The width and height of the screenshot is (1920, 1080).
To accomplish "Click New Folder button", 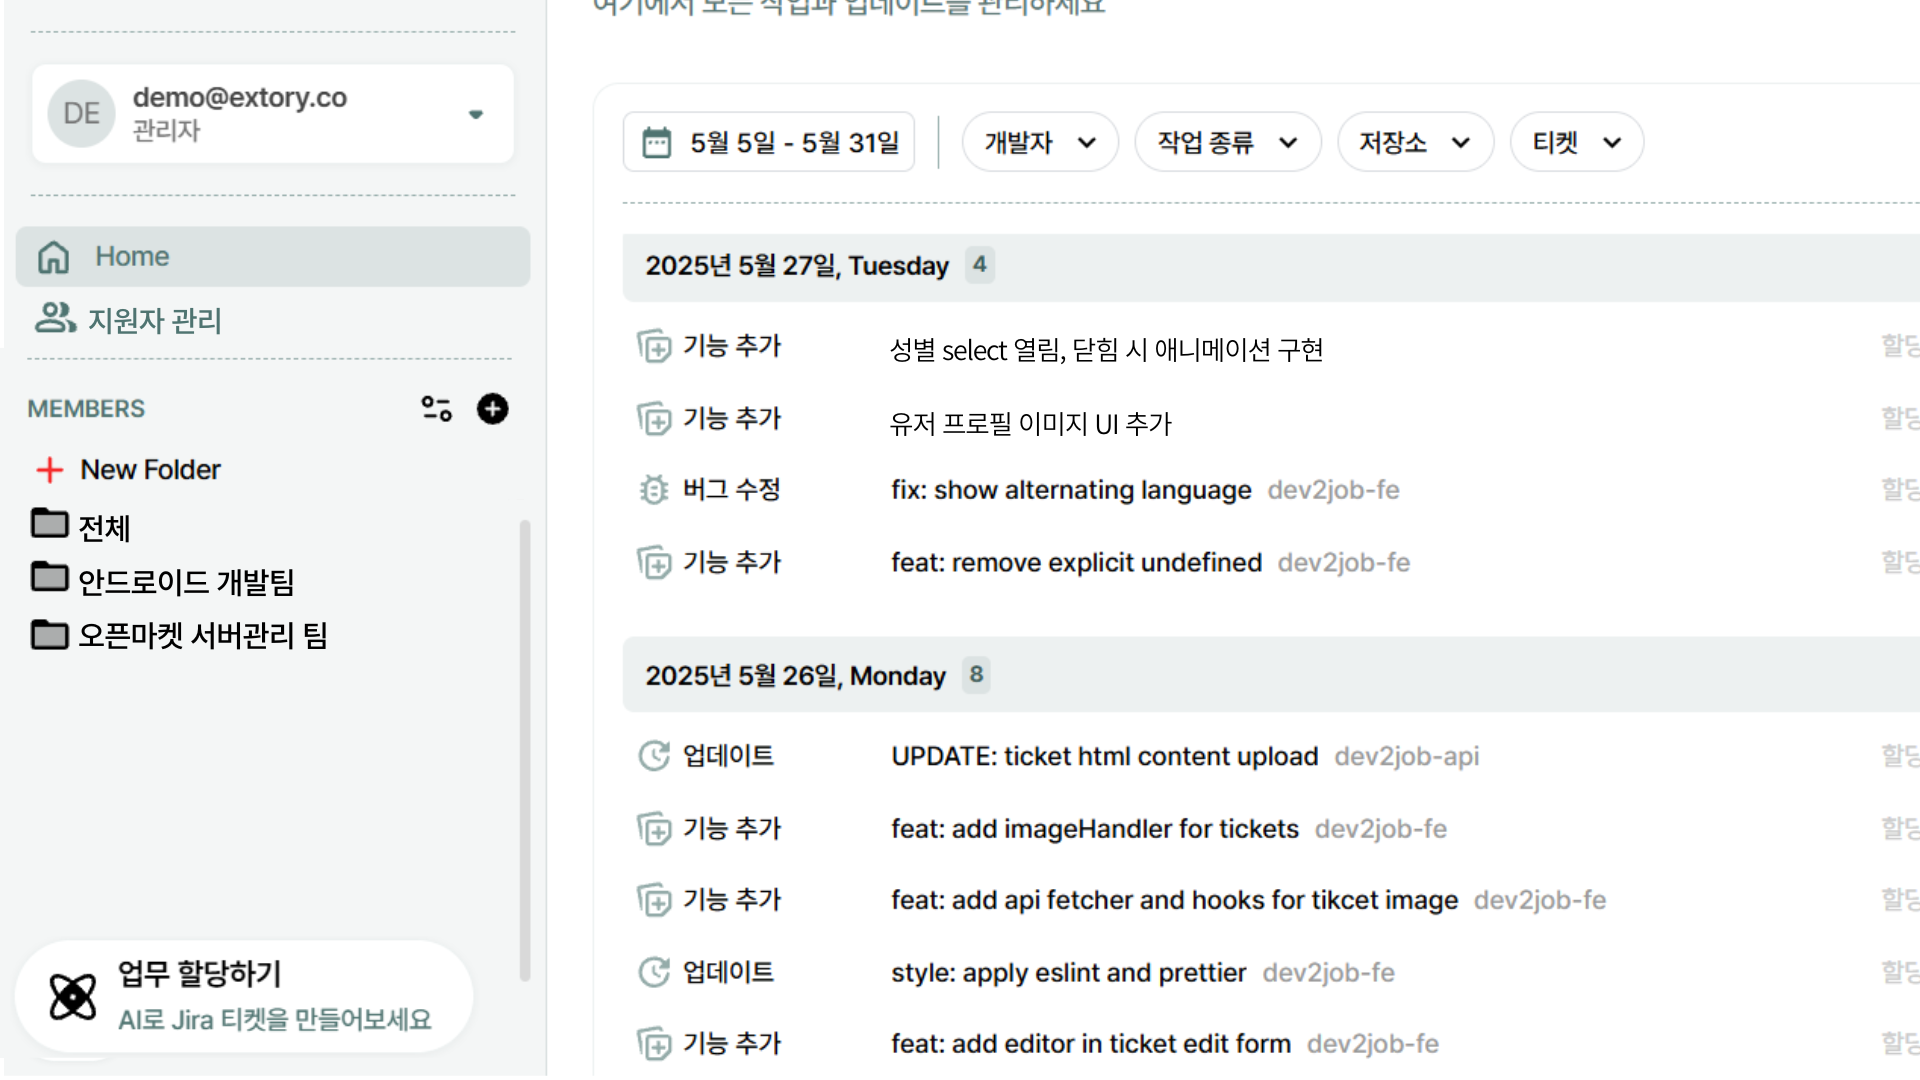I will click(x=129, y=470).
